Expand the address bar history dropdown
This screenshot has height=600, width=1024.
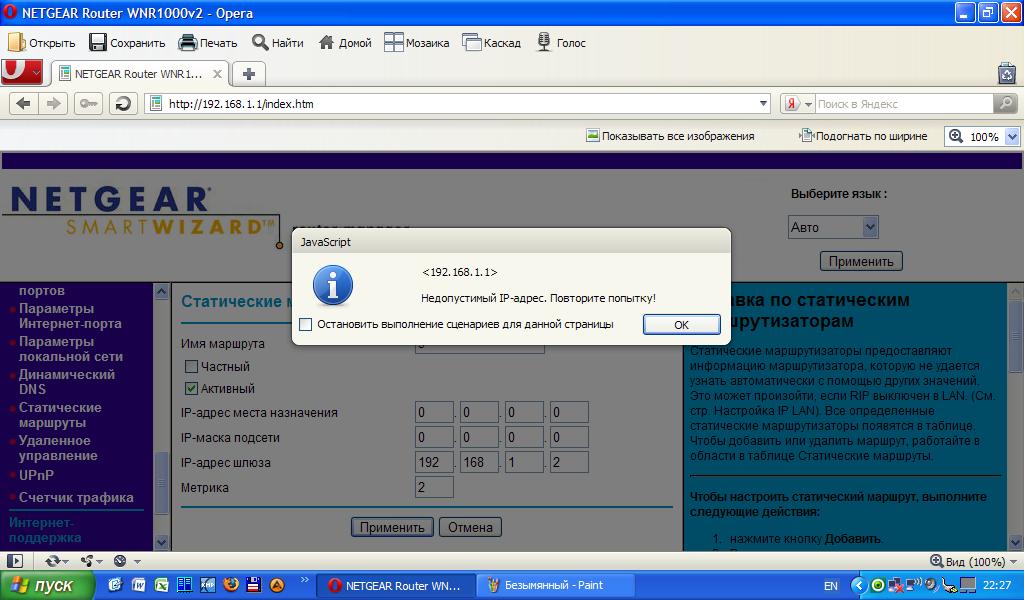(x=764, y=103)
